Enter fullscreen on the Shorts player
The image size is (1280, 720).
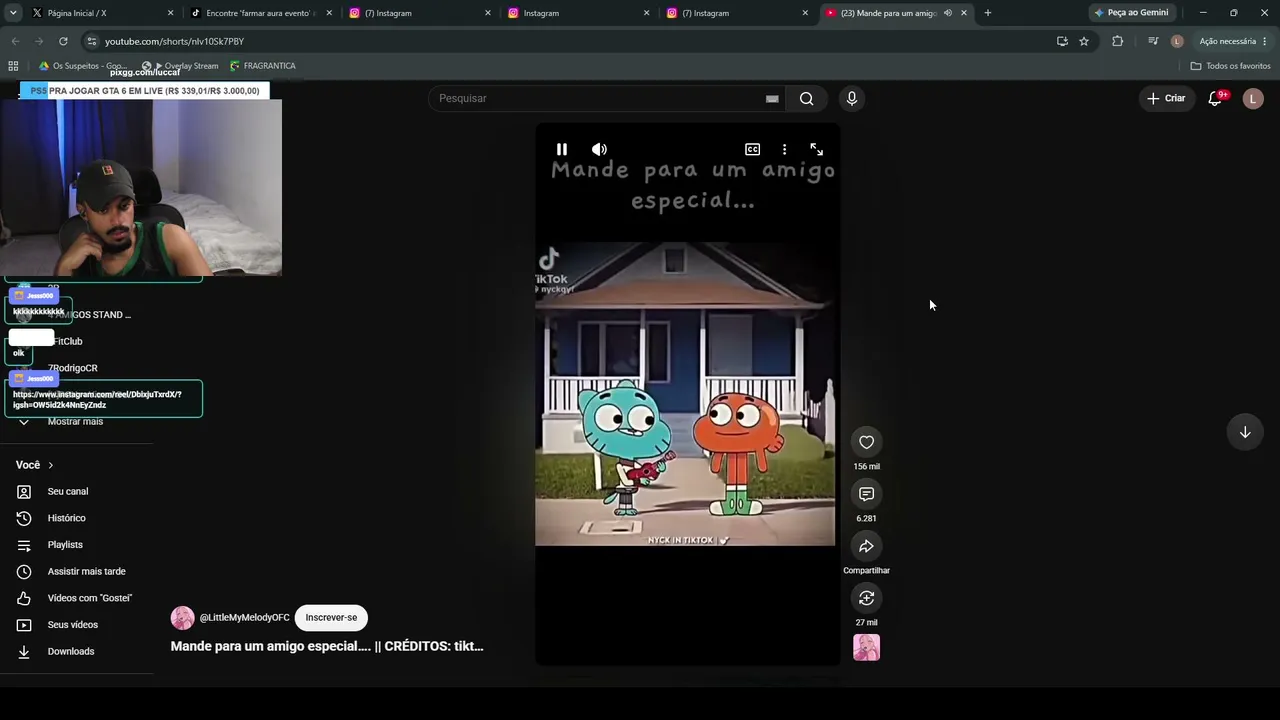pos(816,149)
